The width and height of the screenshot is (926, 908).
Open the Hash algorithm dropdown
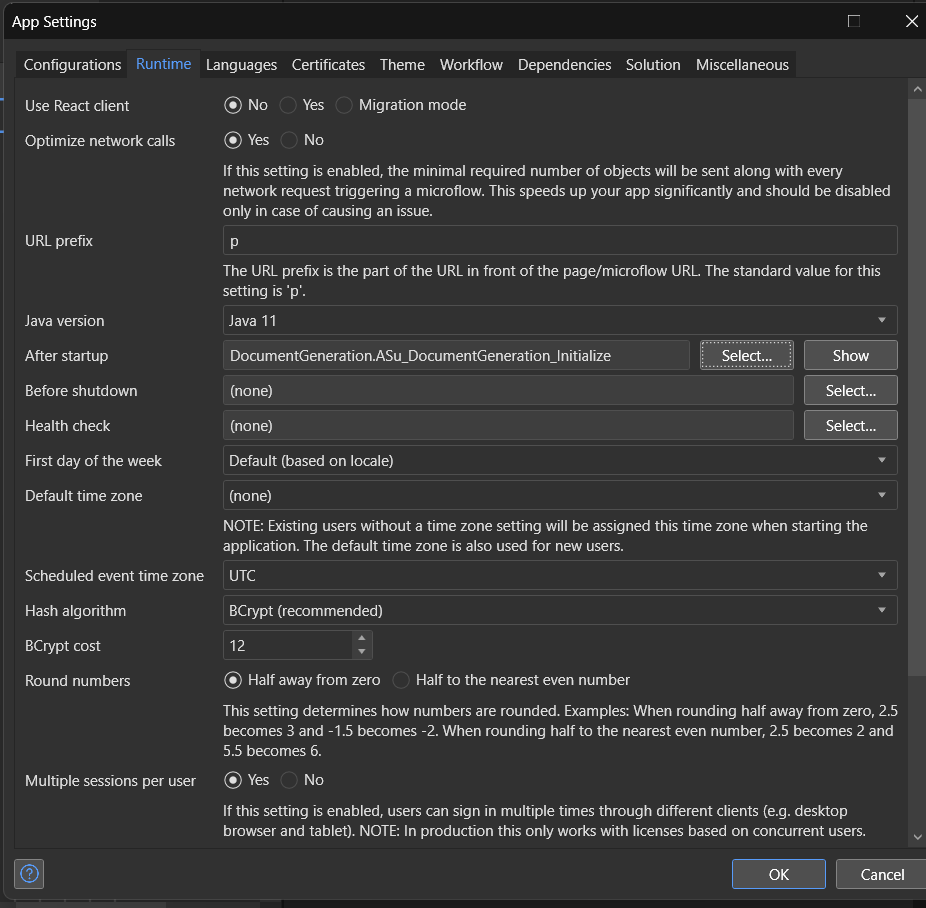click(881, 610)
